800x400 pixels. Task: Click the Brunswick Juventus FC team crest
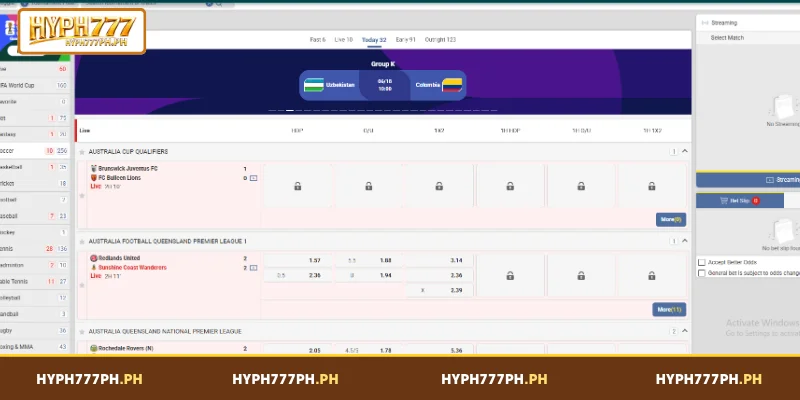94,168
